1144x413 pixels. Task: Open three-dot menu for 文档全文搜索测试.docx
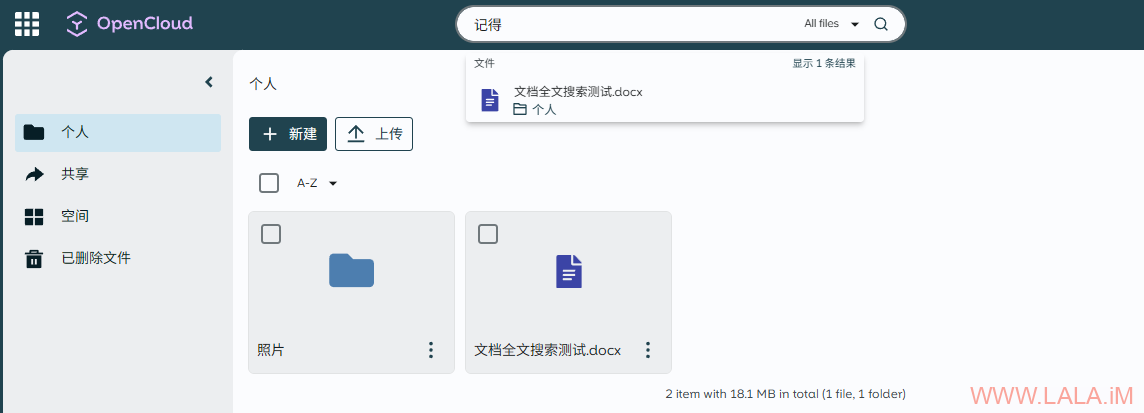648,350
